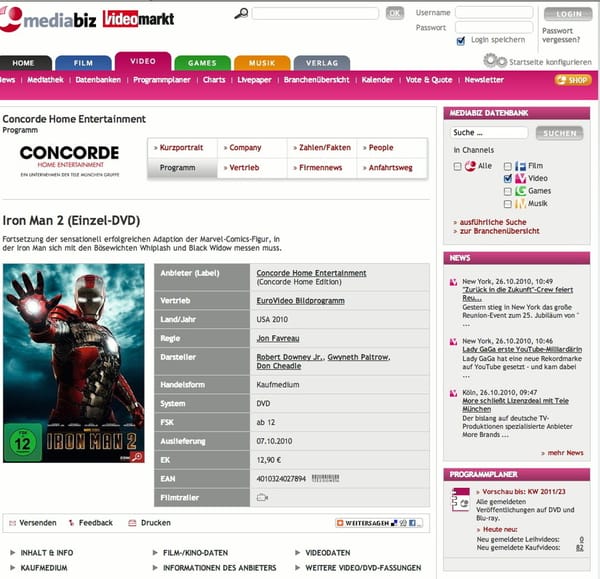Switch to the VIDEO tab
600x579 pixels.
point(143,61)
